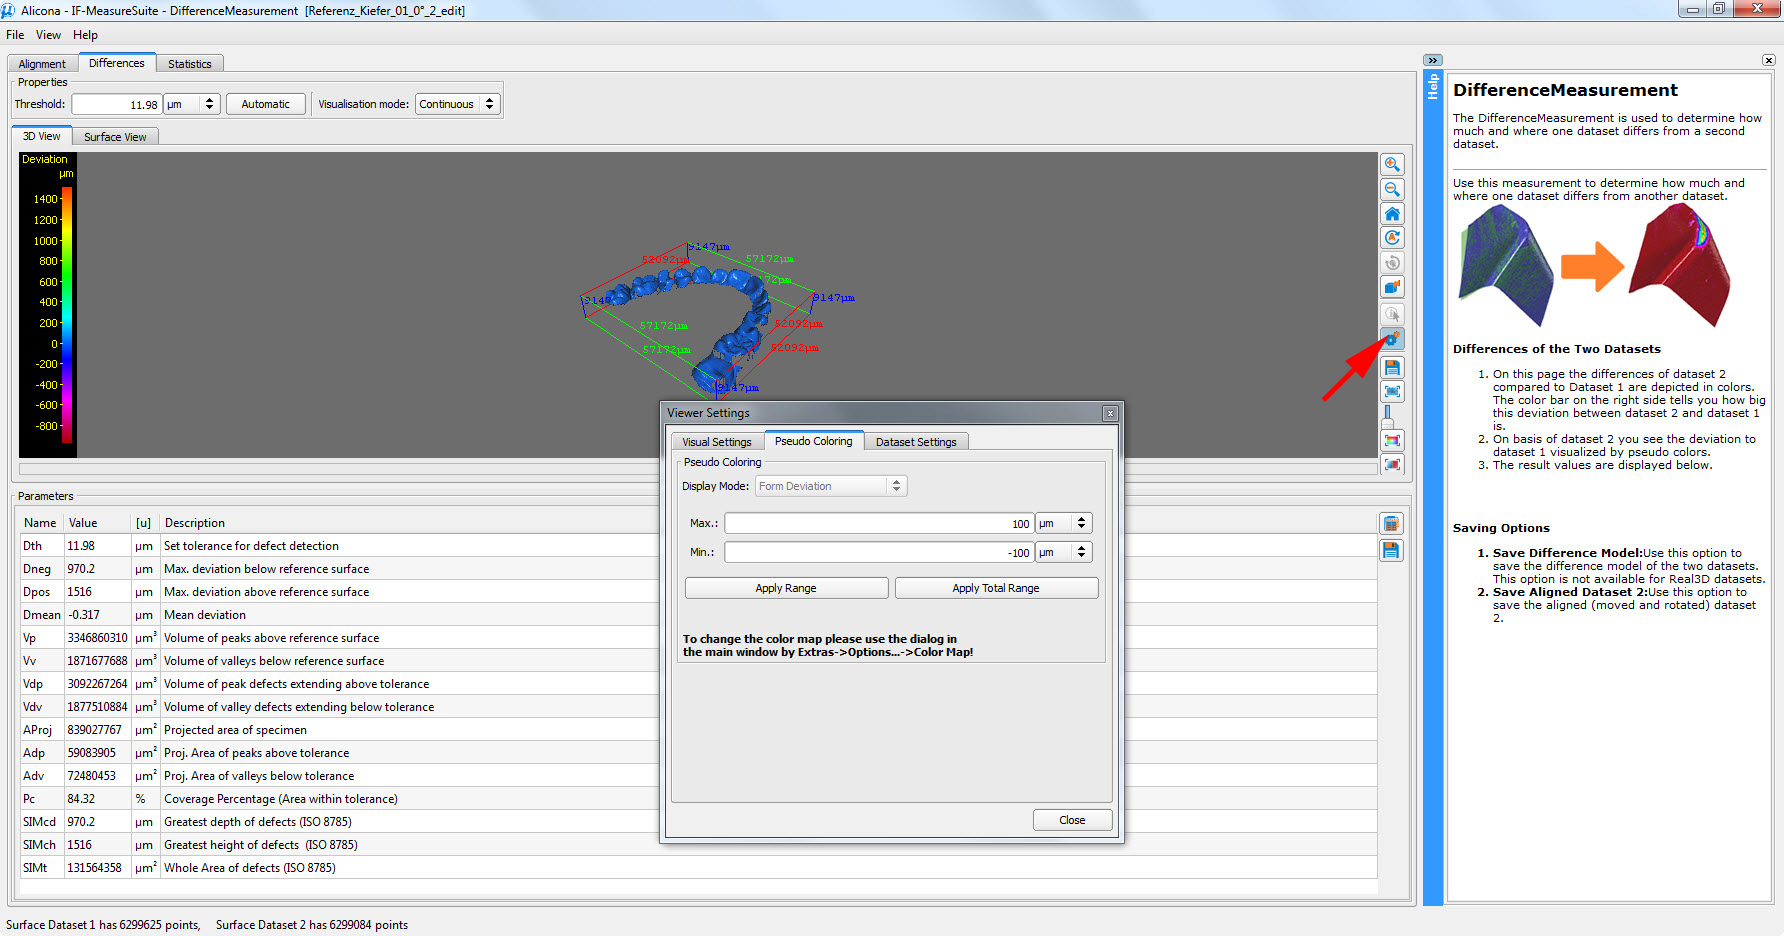Click the Deviation color scale bar

[67, 314]
